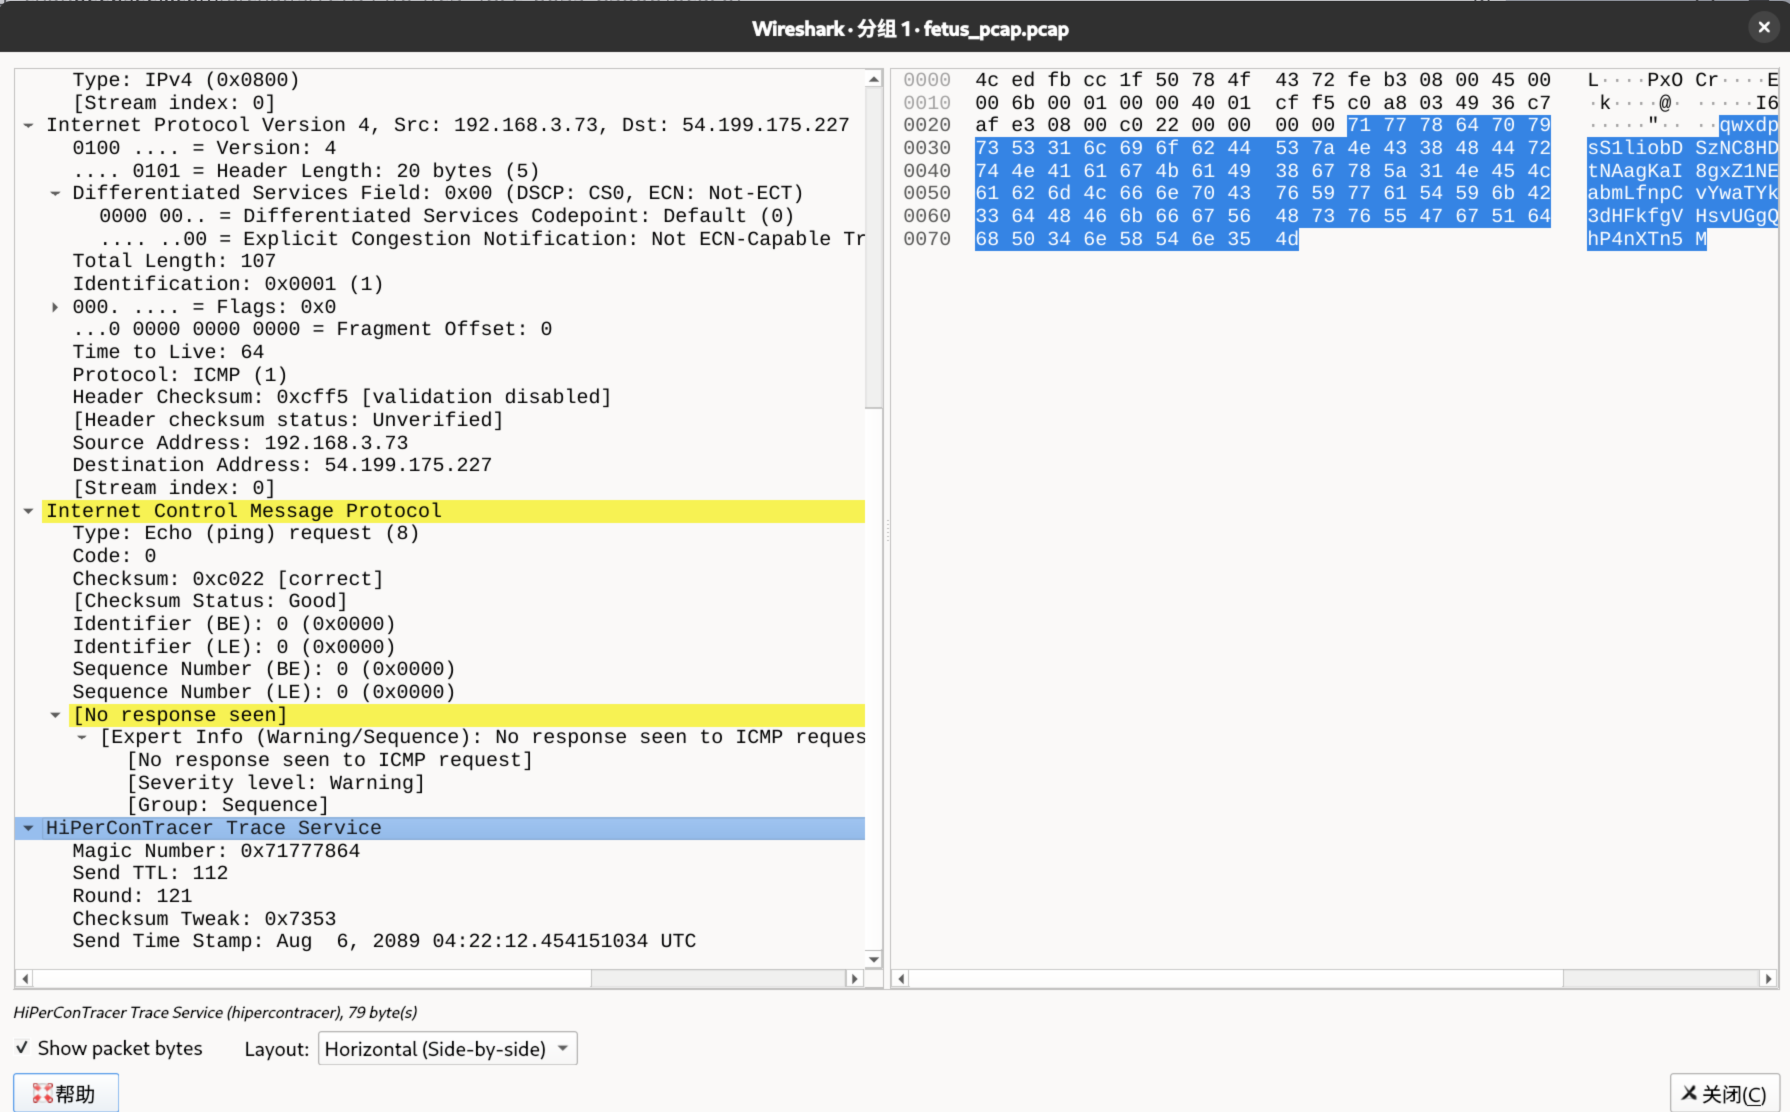Click the Help button with lifebuoy icon
Viewport: 1790px width, 1112px height.
pos(66,1093)
